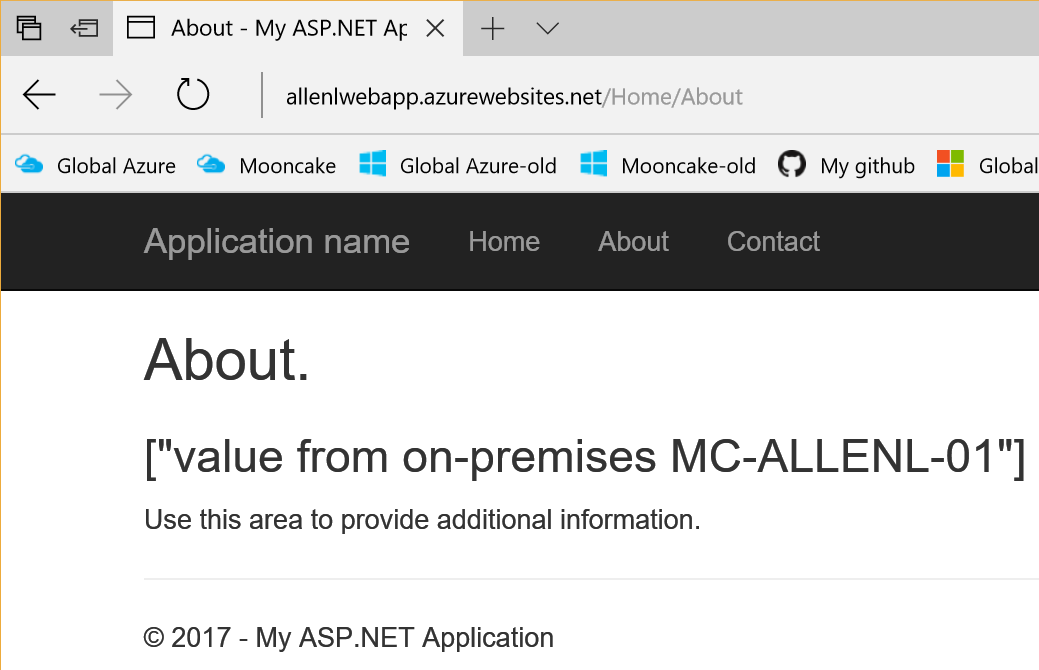
Task: Open the Contact page link
Action: click(773, 242)
